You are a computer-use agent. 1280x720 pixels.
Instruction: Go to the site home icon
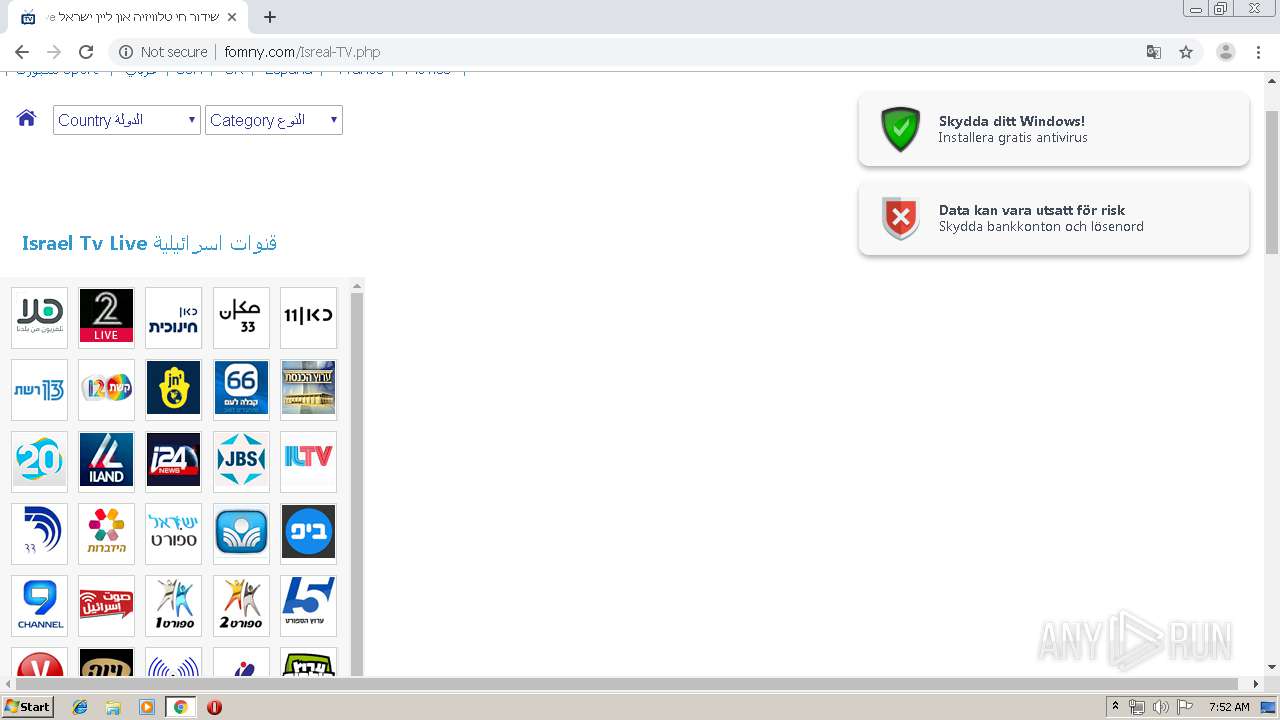[x=27, y=118]
